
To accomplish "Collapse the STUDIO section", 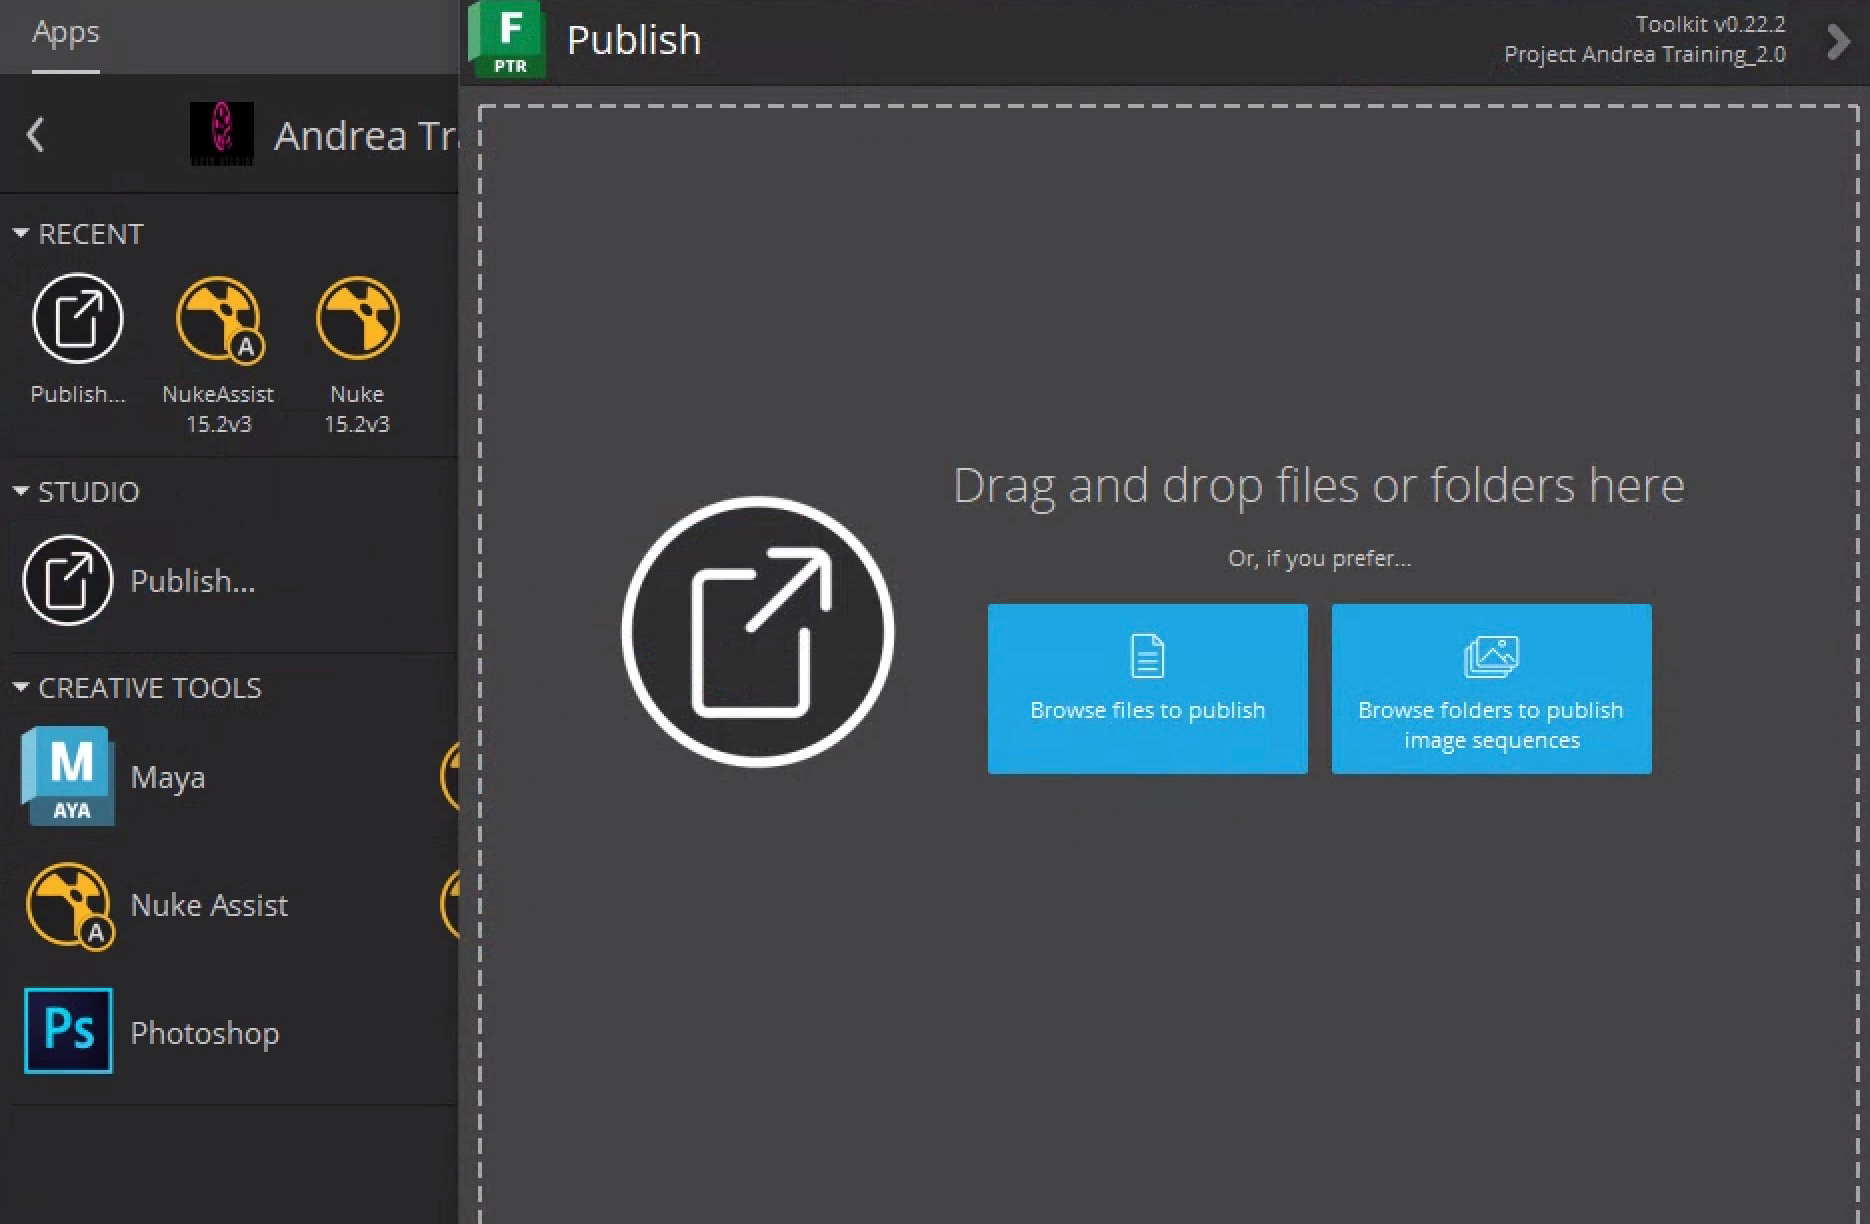I will (20, 492).
